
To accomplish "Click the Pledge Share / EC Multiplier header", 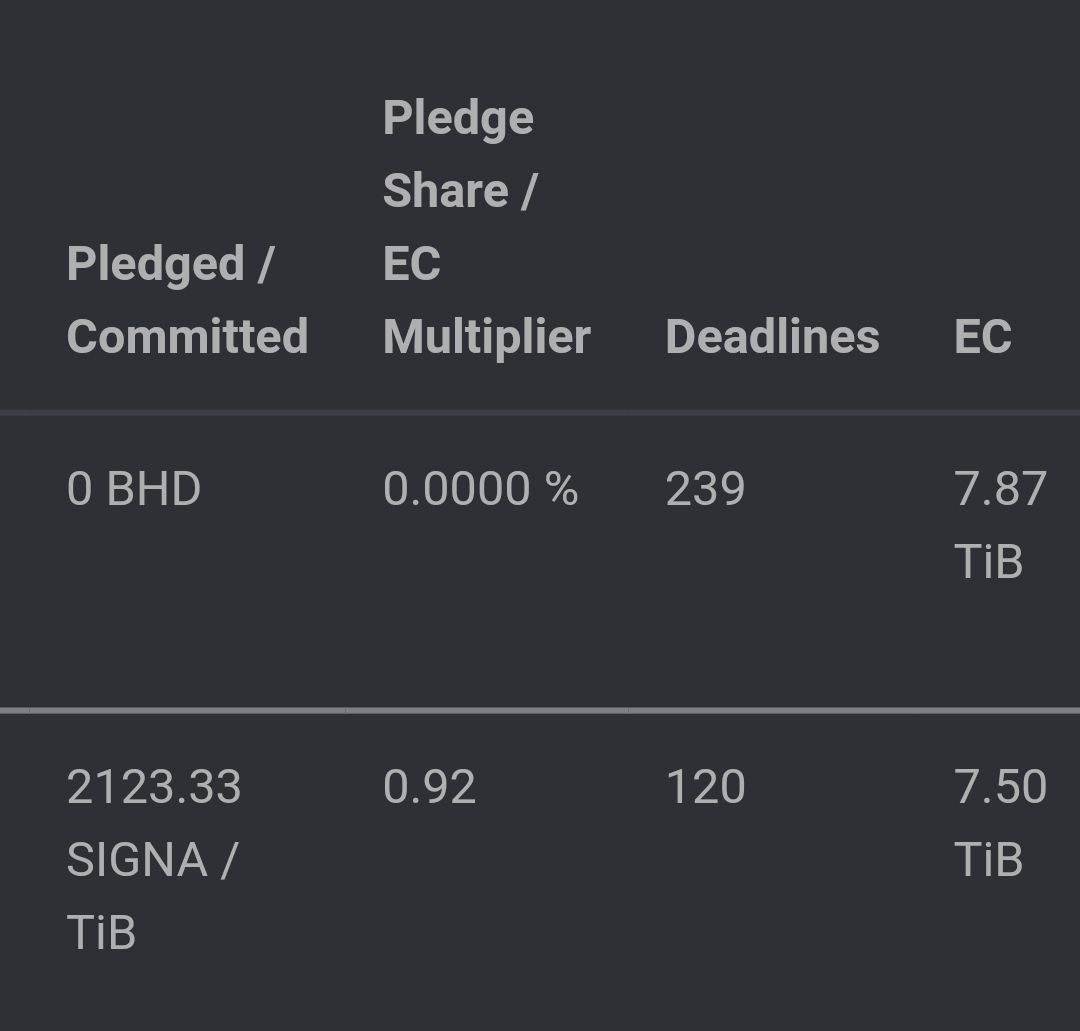I will pos(486,227).
